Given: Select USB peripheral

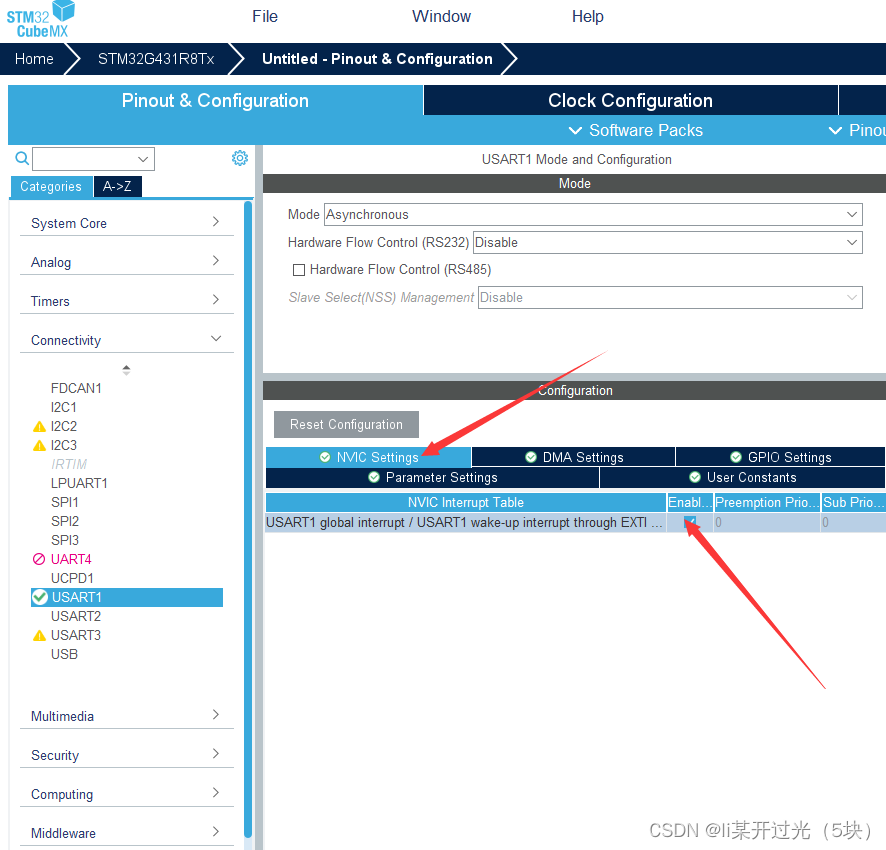Looking at the screenshot, I should tap(64, 654).
